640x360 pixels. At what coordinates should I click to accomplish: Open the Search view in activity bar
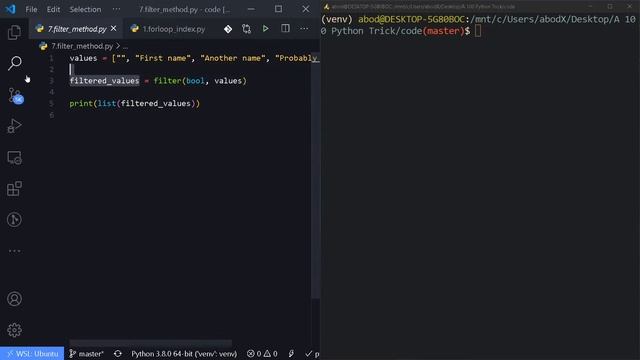(x=15, y=63)
